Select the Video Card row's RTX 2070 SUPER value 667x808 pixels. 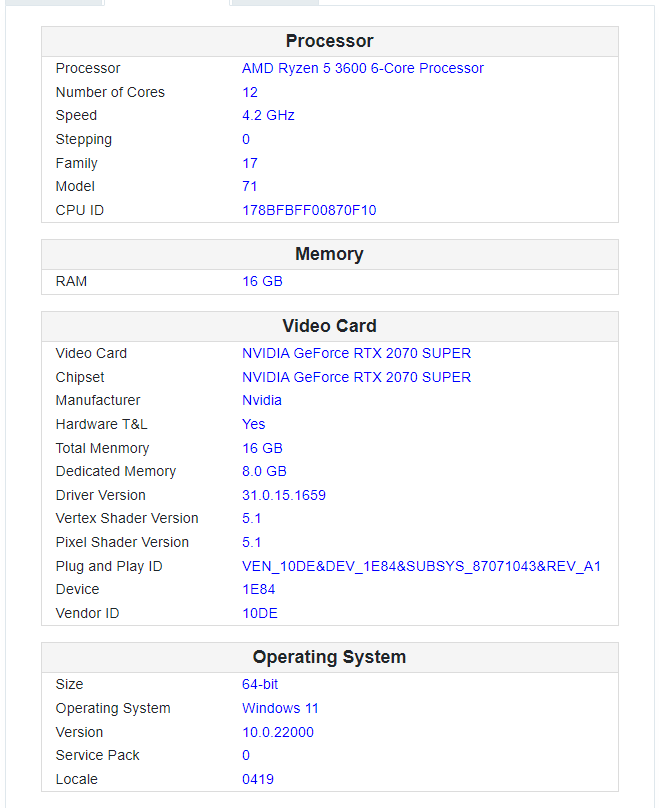point(357,354)
